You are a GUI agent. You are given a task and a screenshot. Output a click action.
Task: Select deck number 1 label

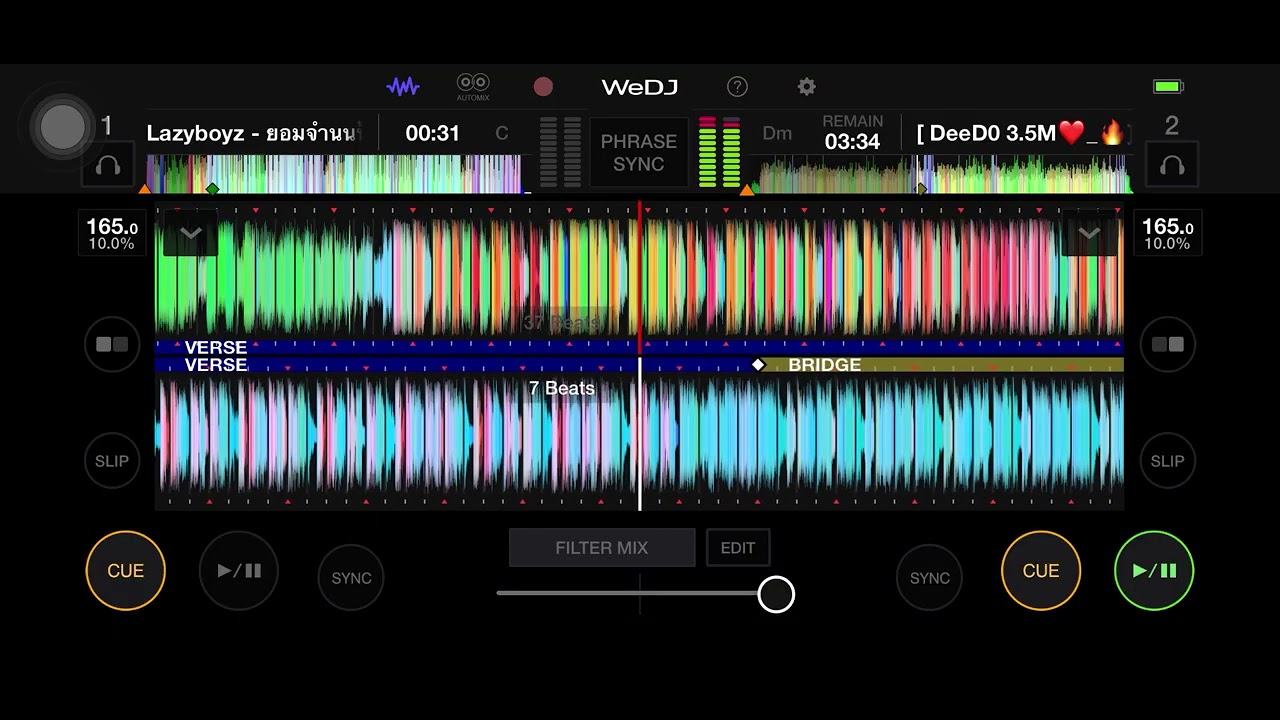coord(107,126)
